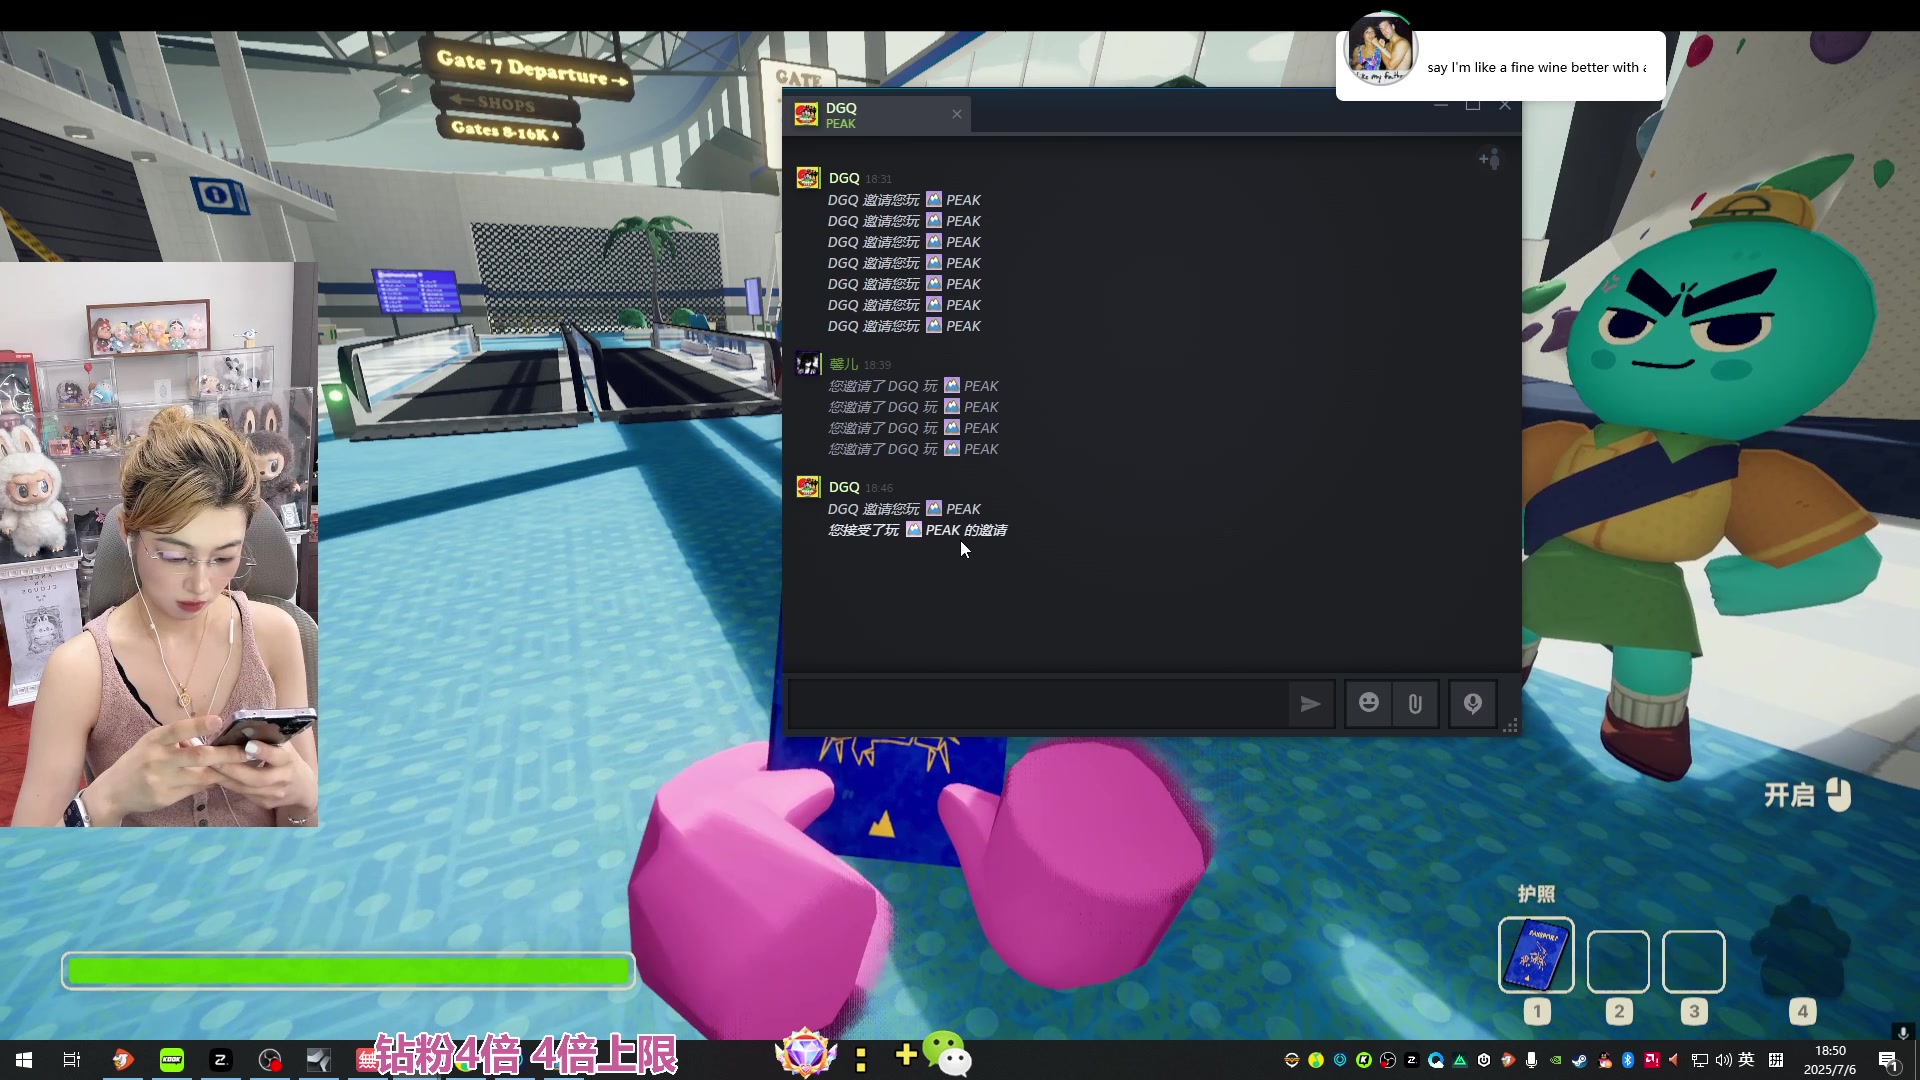Click the 英 input language indicator
This screenshot has height=1080, width=1920.
click(1746, 1060)
